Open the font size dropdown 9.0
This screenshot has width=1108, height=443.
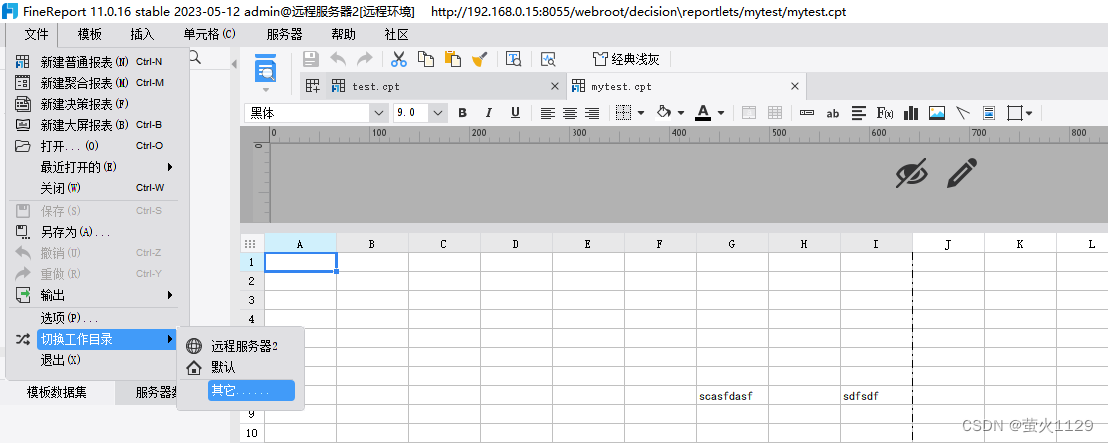tap(438, 113)
